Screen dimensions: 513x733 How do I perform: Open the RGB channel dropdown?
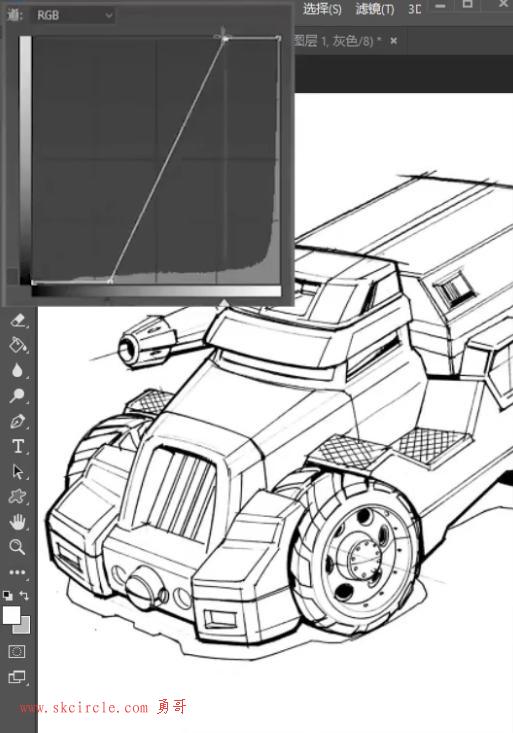coord(73,15)
